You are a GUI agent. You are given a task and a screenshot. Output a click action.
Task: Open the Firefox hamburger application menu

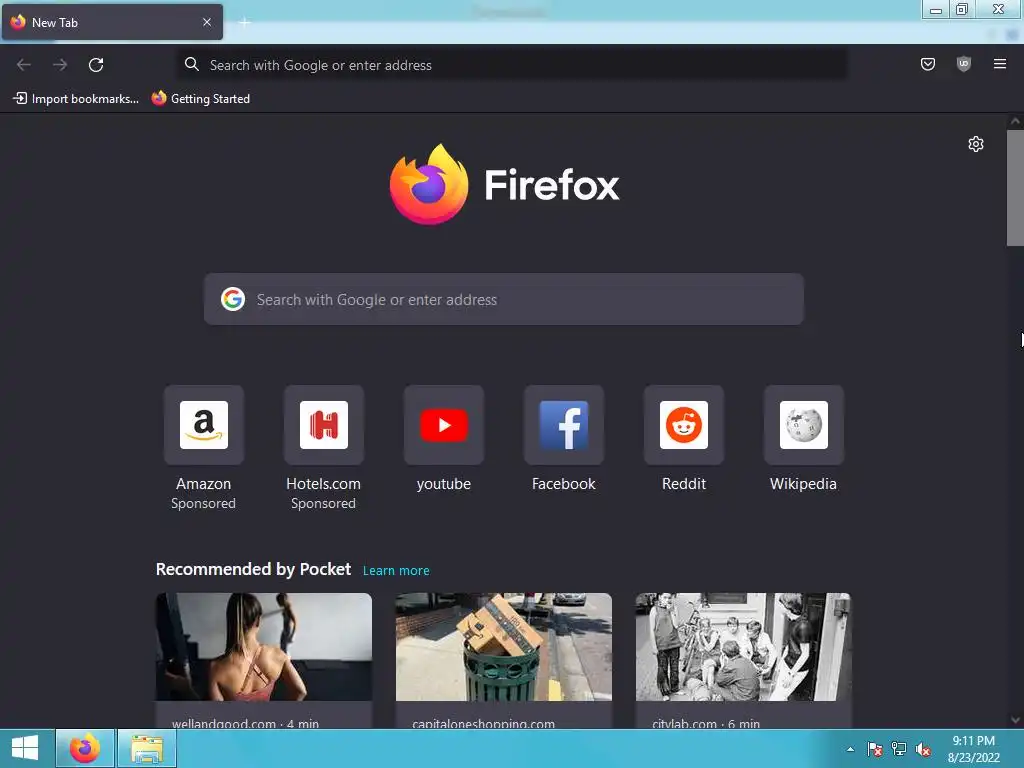point(999,64)
